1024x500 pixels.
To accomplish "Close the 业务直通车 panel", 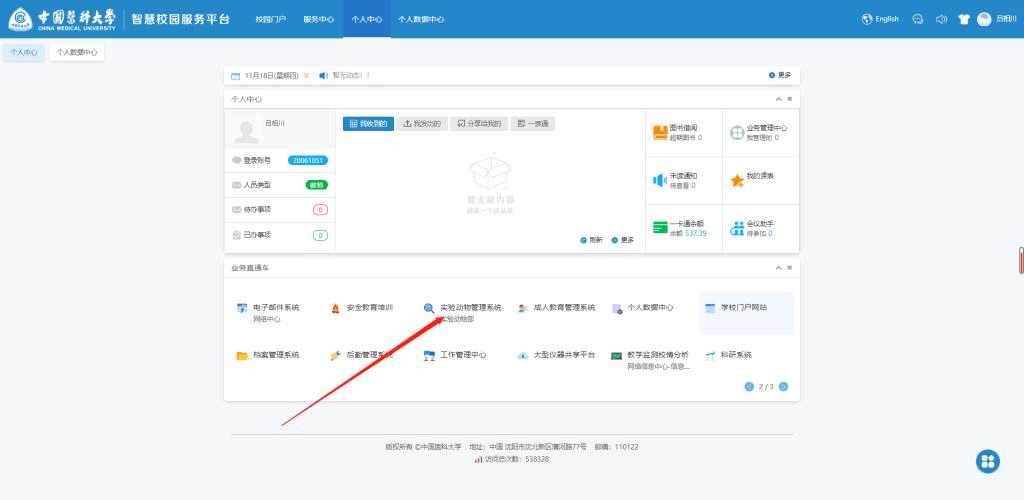I will click(789, 268).
